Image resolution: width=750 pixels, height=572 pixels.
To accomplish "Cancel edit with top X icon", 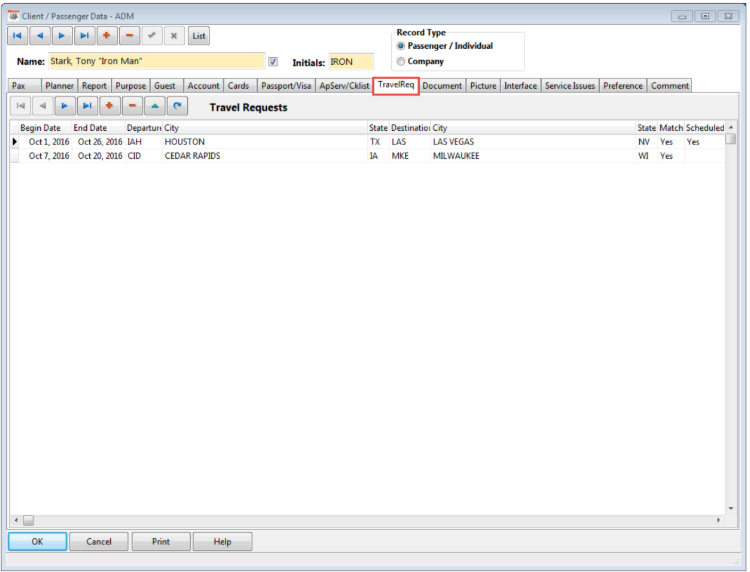I will 174,36.
